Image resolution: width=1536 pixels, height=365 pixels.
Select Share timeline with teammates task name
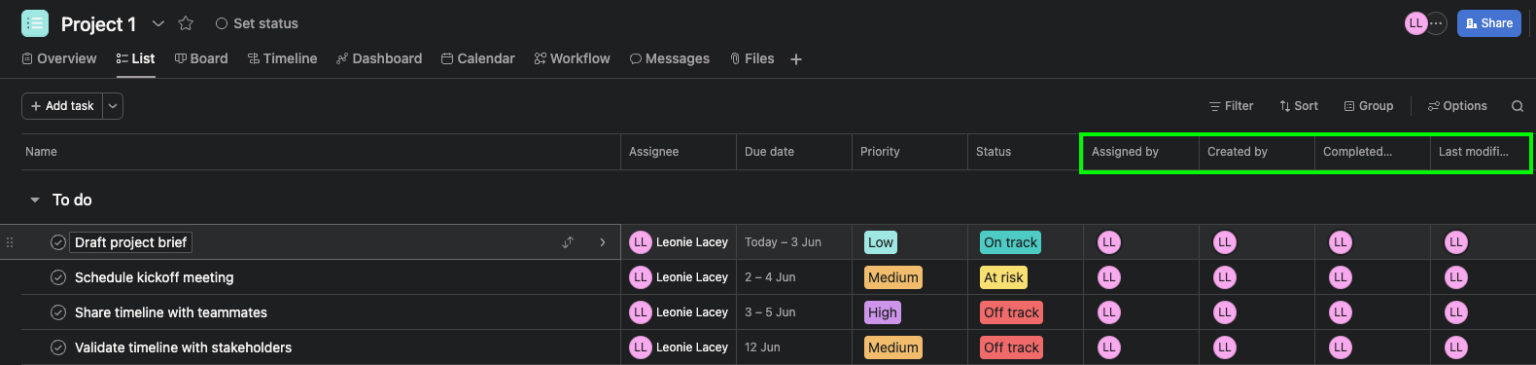coord(171,312)
